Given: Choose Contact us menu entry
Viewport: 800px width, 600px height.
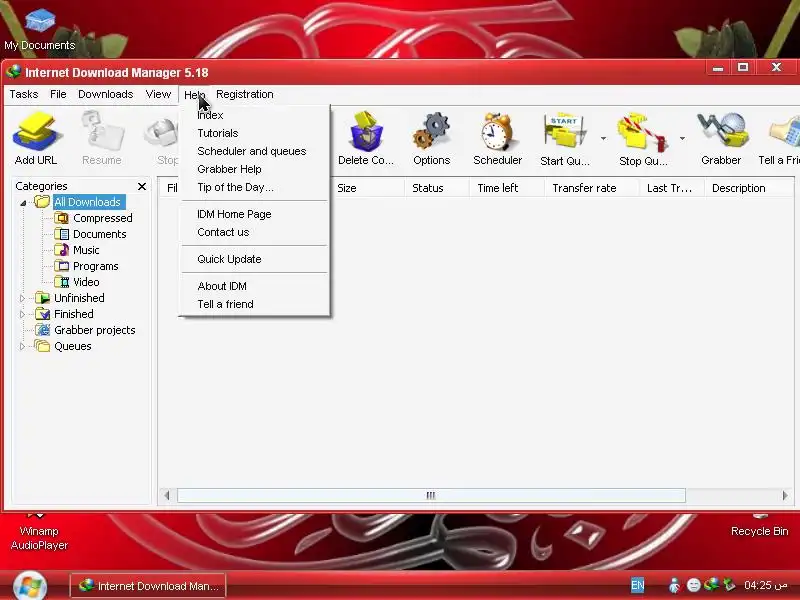Looking at the screenshot, I should 255,232.
